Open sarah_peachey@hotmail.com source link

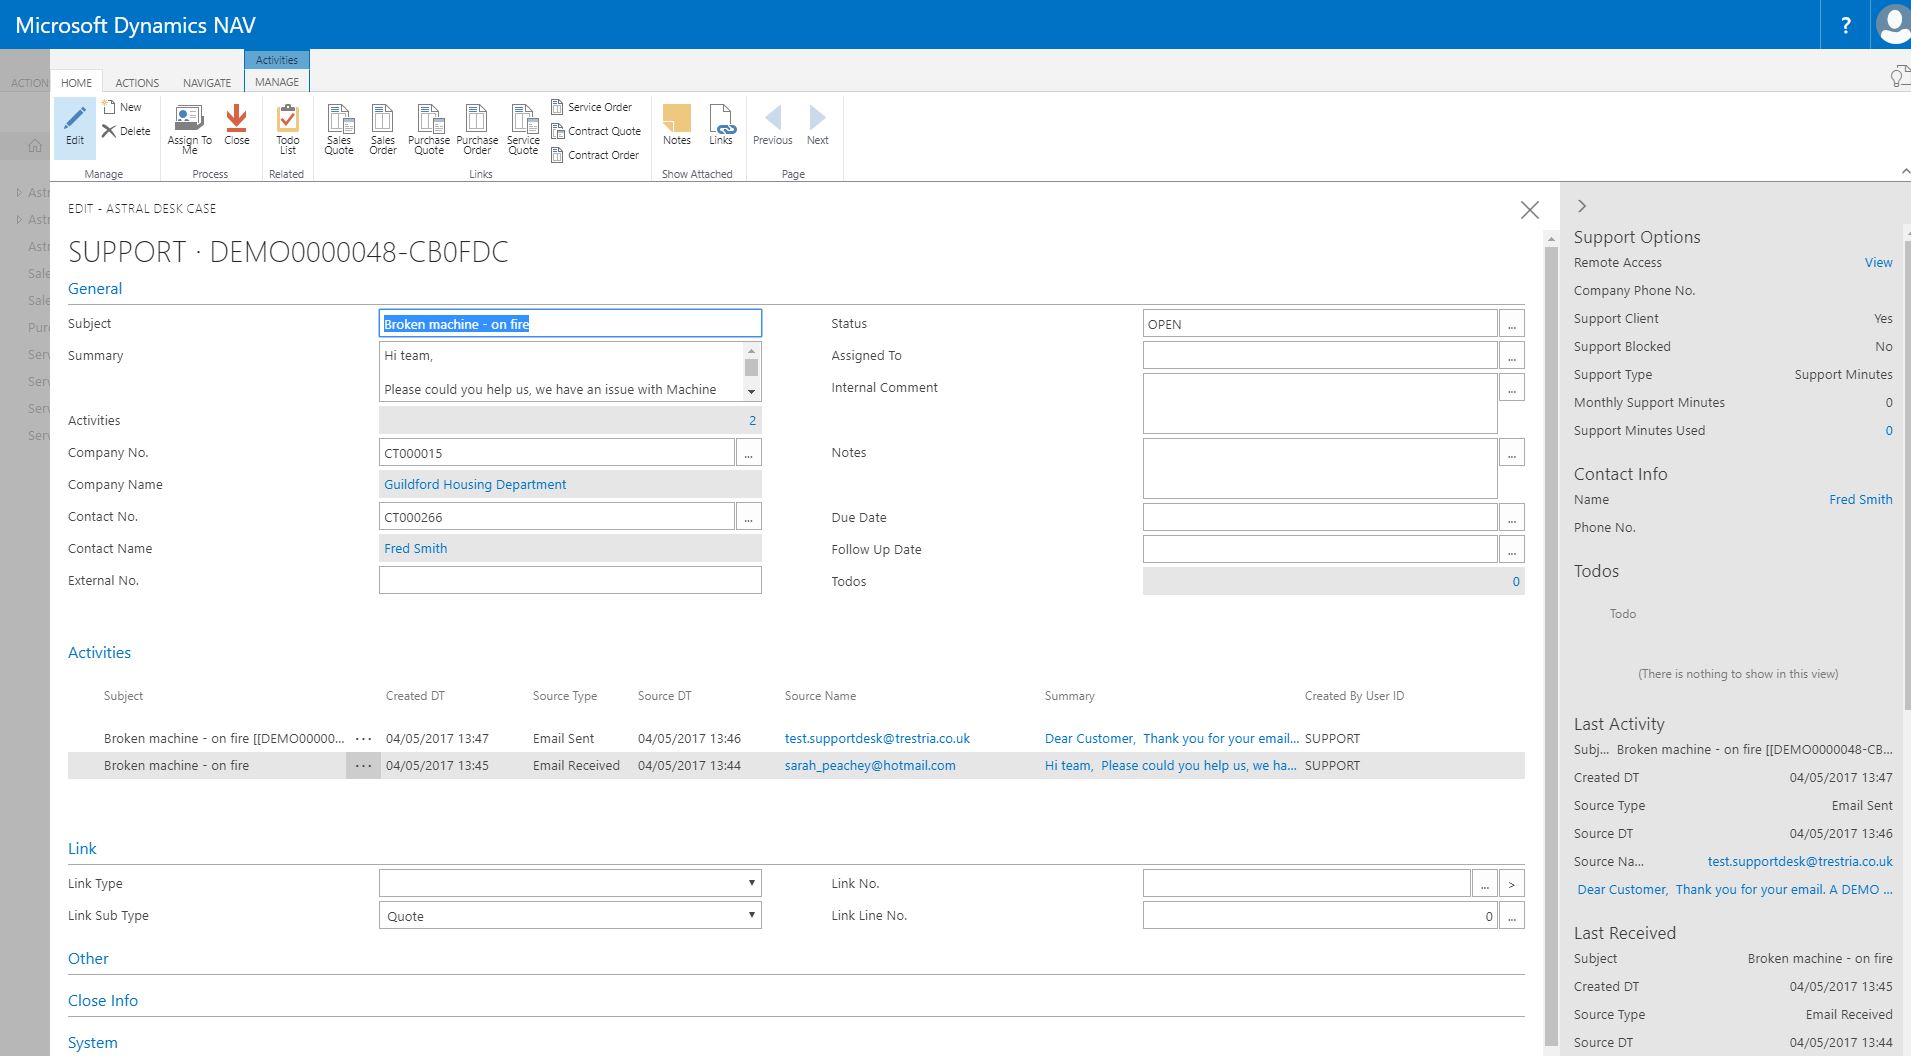870,765
